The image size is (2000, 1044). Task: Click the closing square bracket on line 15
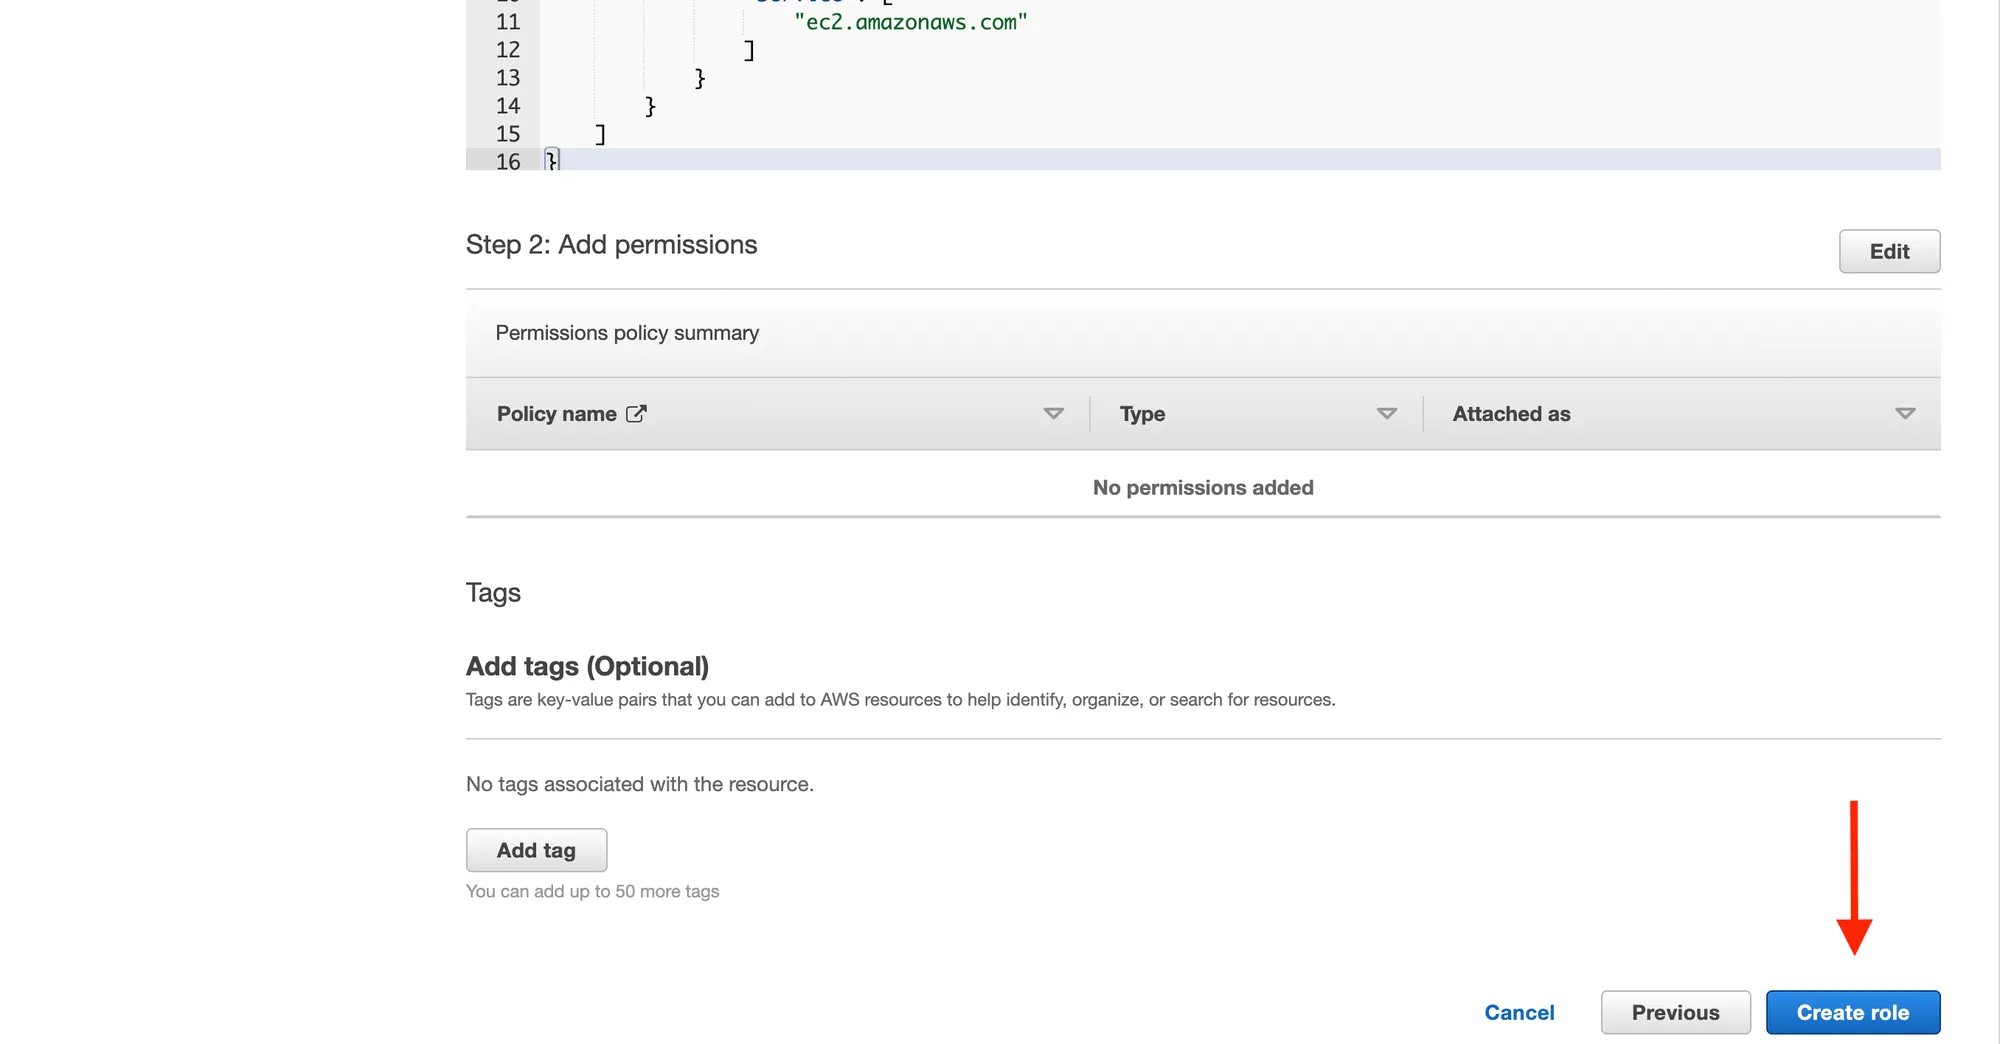[600, 134]
